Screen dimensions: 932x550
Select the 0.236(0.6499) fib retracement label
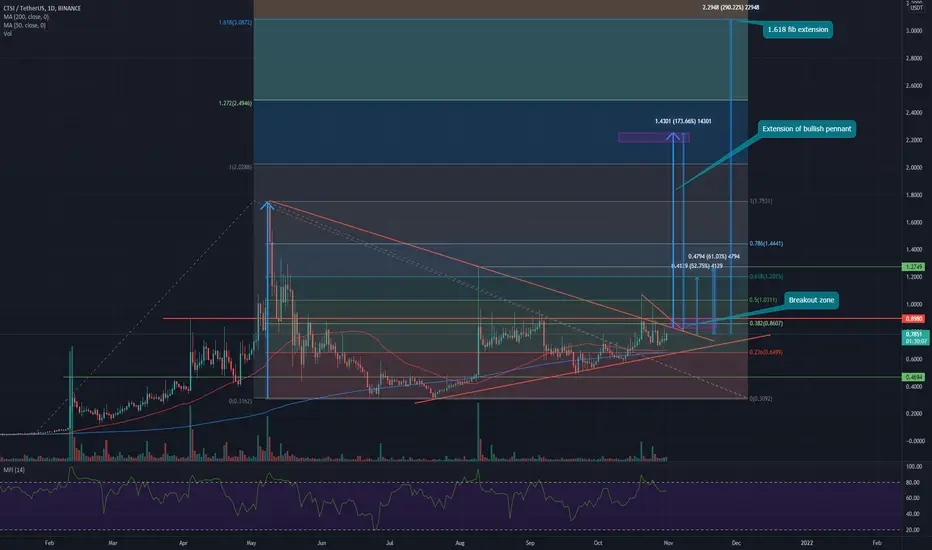pos(766,353)
